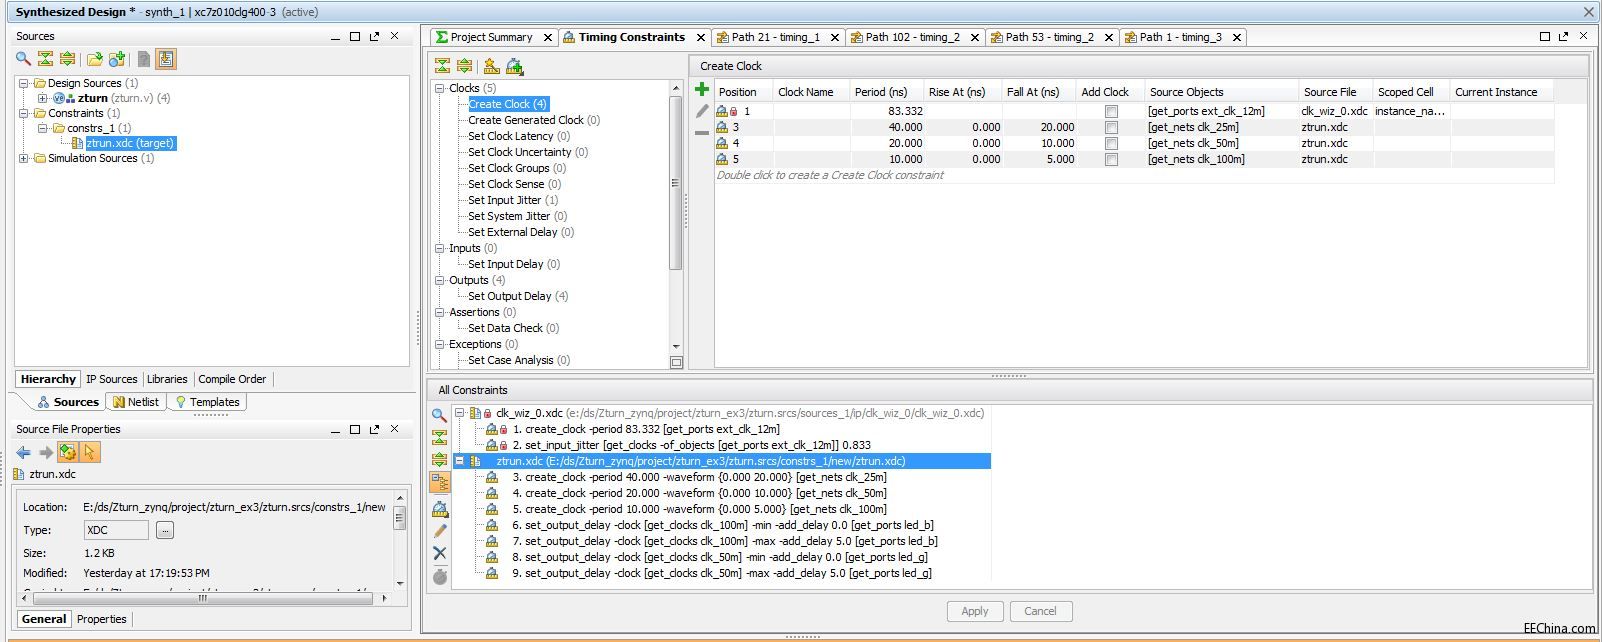Screen dimensions: 1602x642
Task: Click Add Sources icon in Sources toolbar
Action: 117,59
